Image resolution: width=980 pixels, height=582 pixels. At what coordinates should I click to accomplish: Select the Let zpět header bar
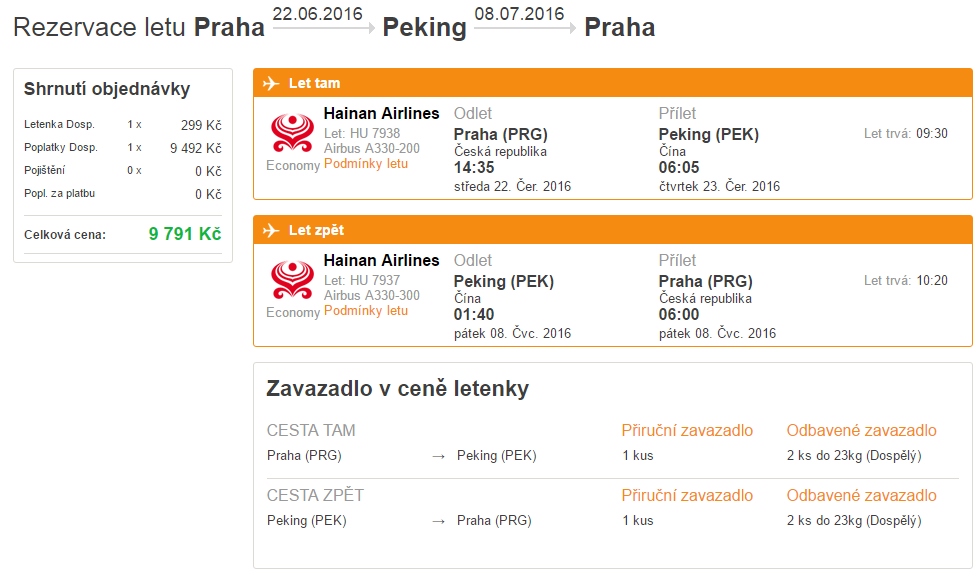612,229
